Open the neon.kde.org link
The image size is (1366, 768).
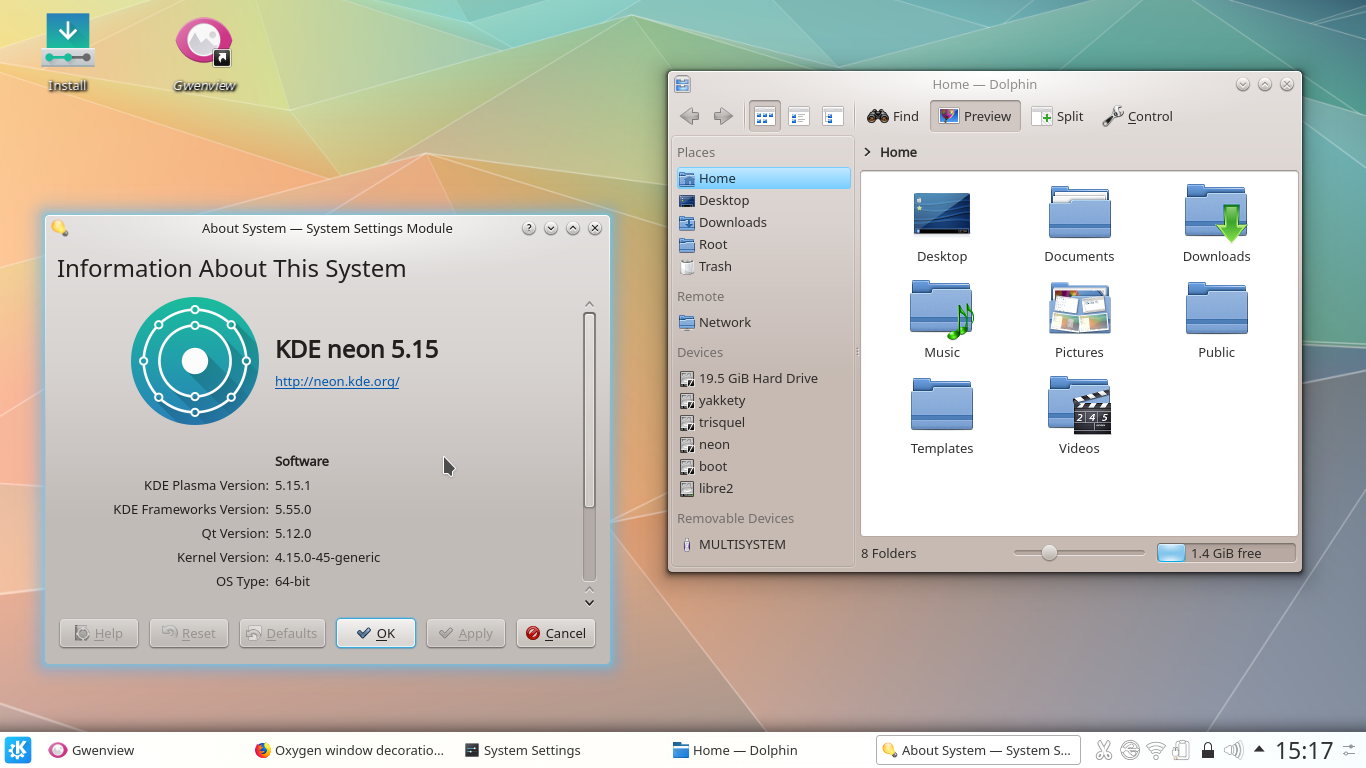pyautogui.click(x=337, y=381)
